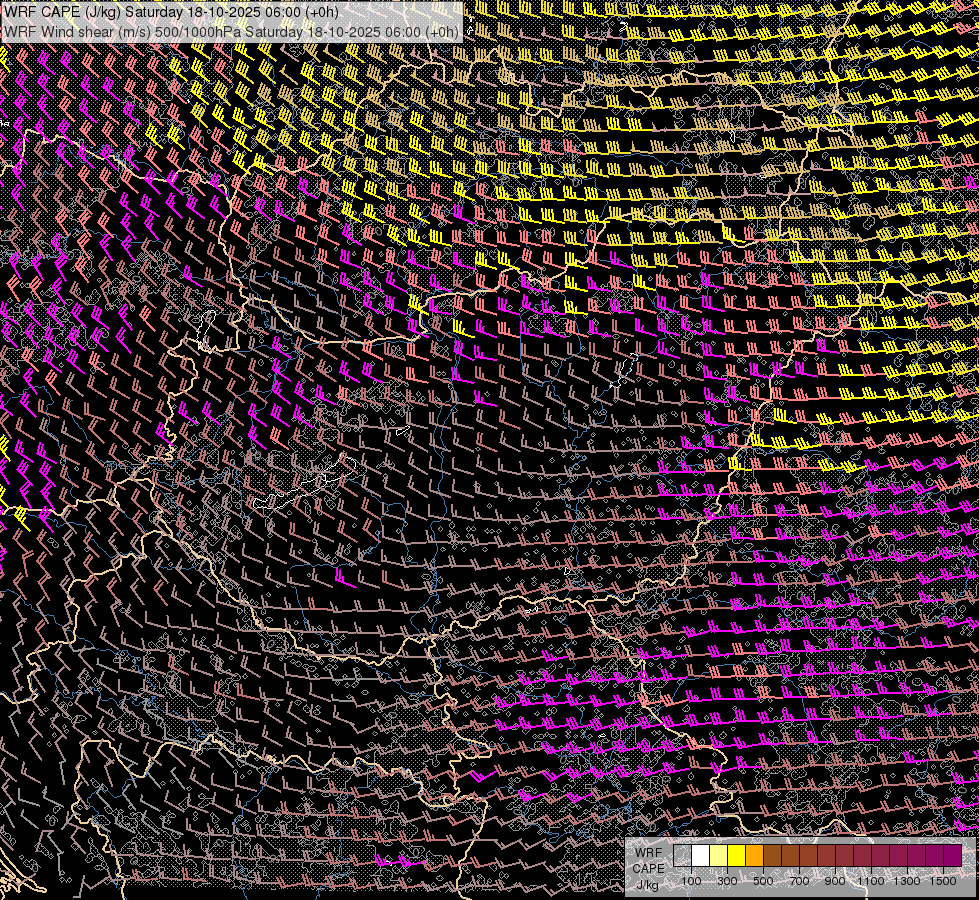Select the transparent first legend swatch
Image resolution: width=979 pixels, height=900 pixels.
click(x=682, y=856)
